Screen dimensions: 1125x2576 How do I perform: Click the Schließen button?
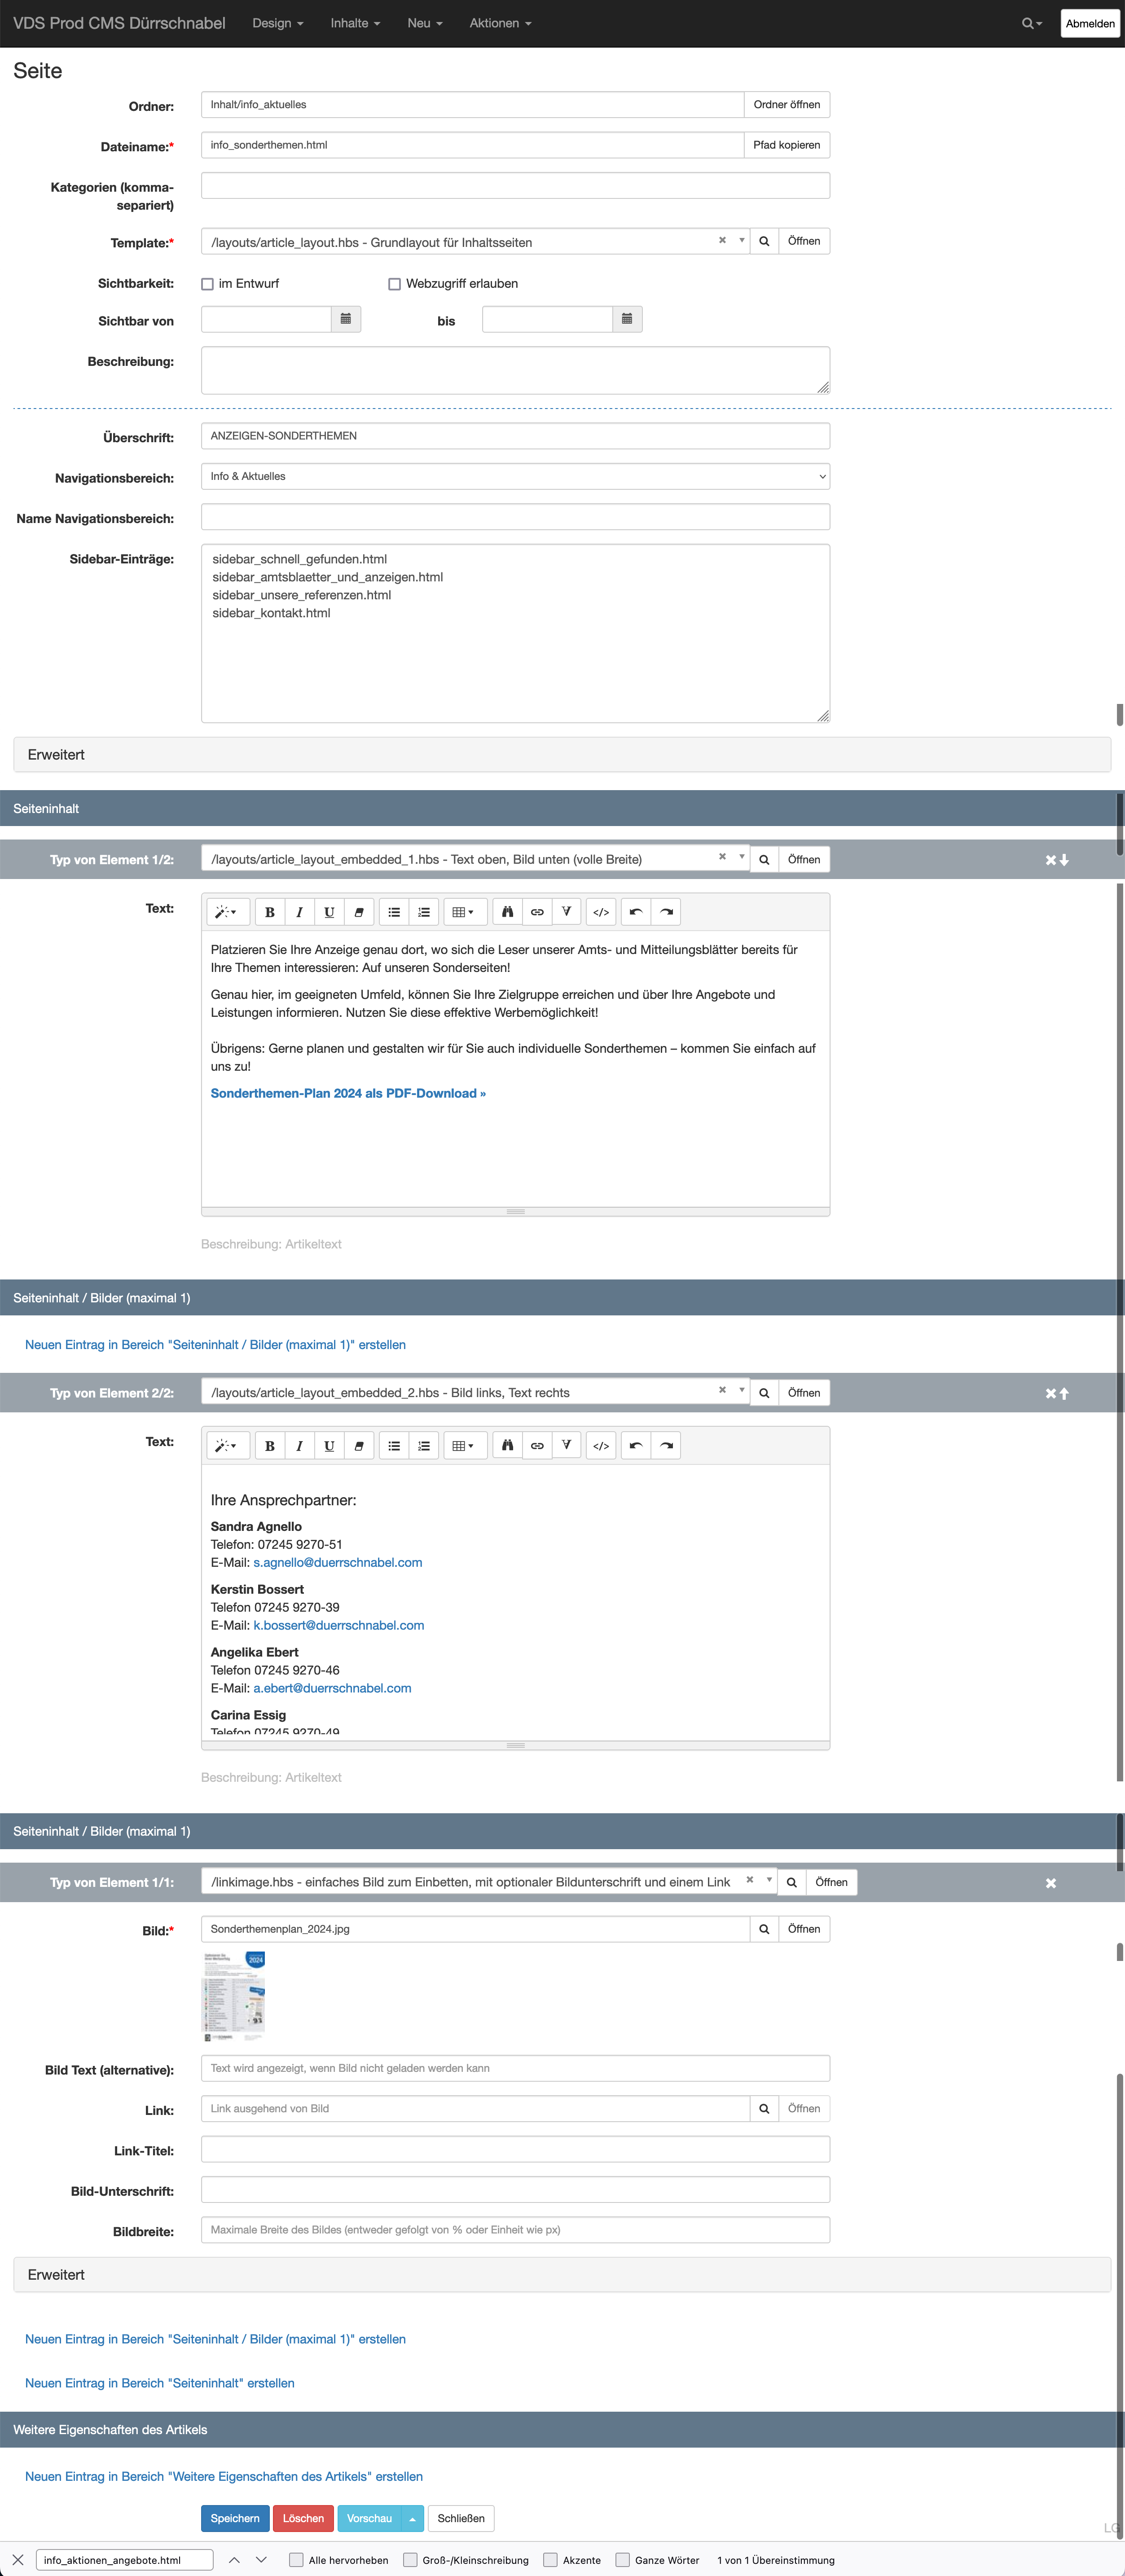click(461, 2519)
